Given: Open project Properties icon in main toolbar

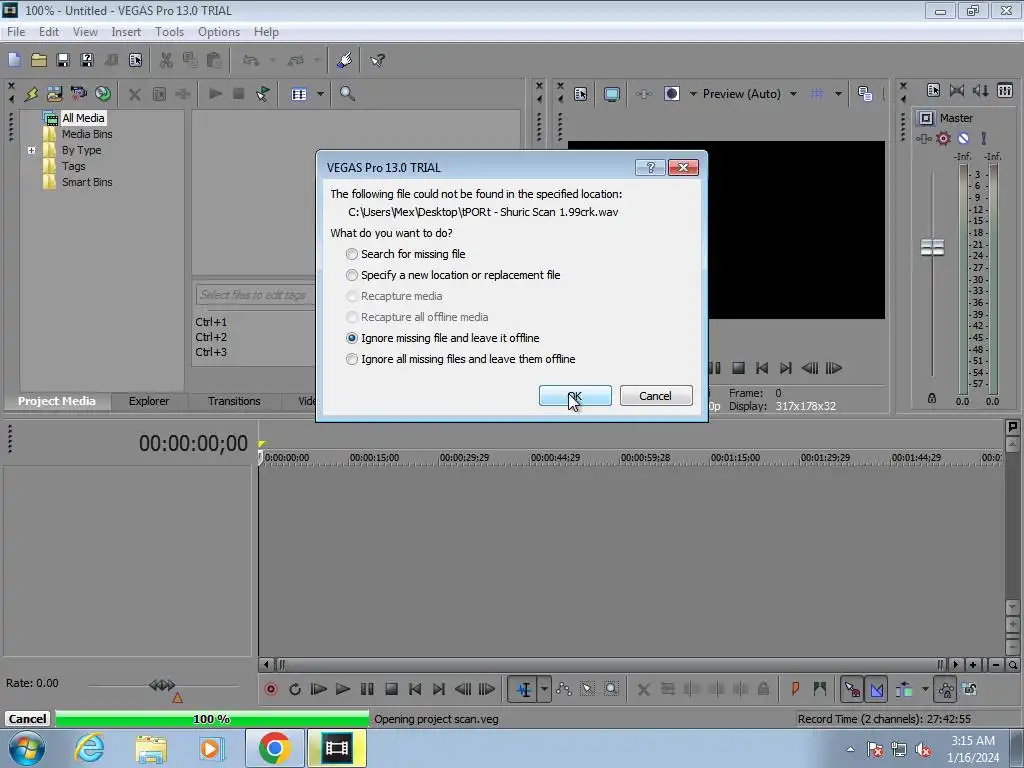Looking at the screenshot, I should coord(135,60).
